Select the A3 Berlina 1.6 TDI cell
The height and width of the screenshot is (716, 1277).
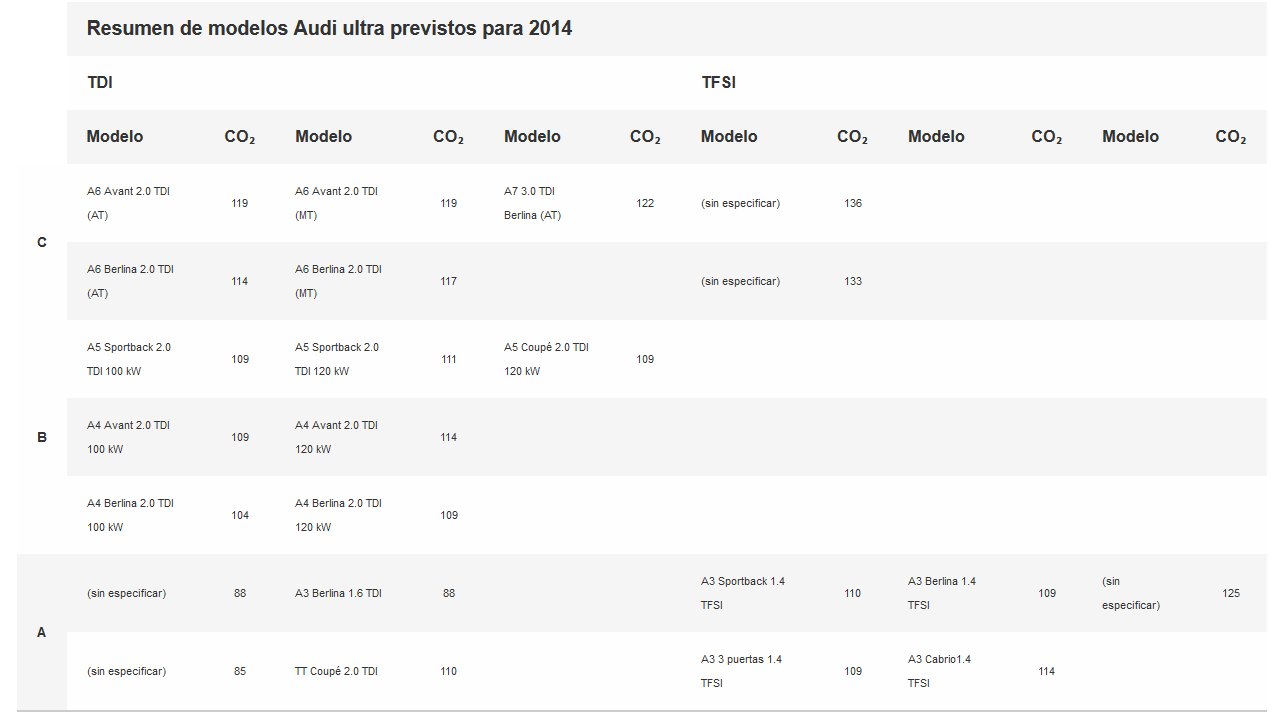coord(338,593)
